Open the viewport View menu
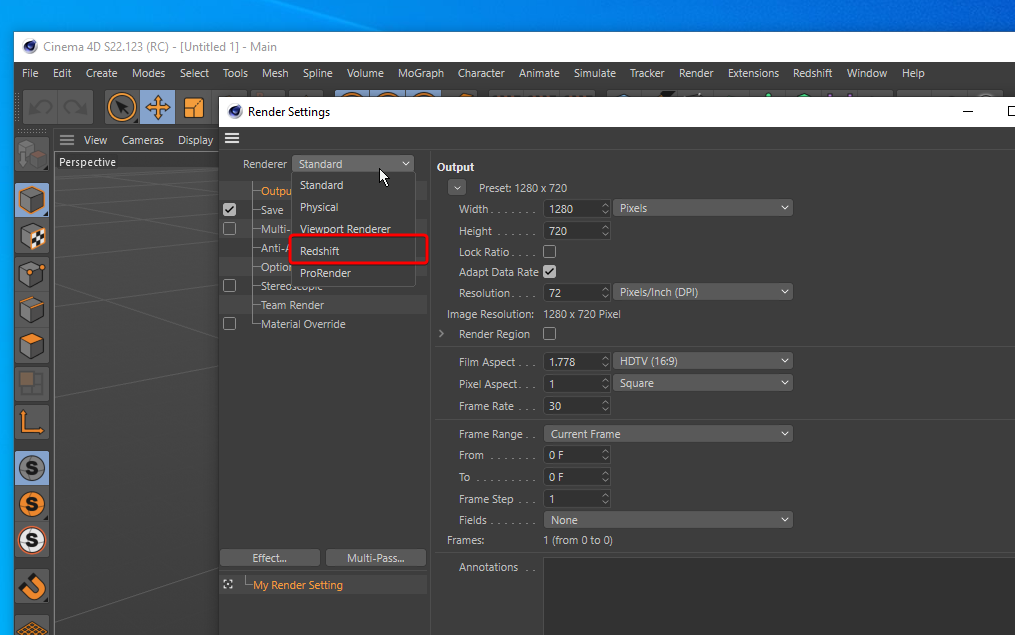This screenshot has width=1015, height=635. pos(95,140)
